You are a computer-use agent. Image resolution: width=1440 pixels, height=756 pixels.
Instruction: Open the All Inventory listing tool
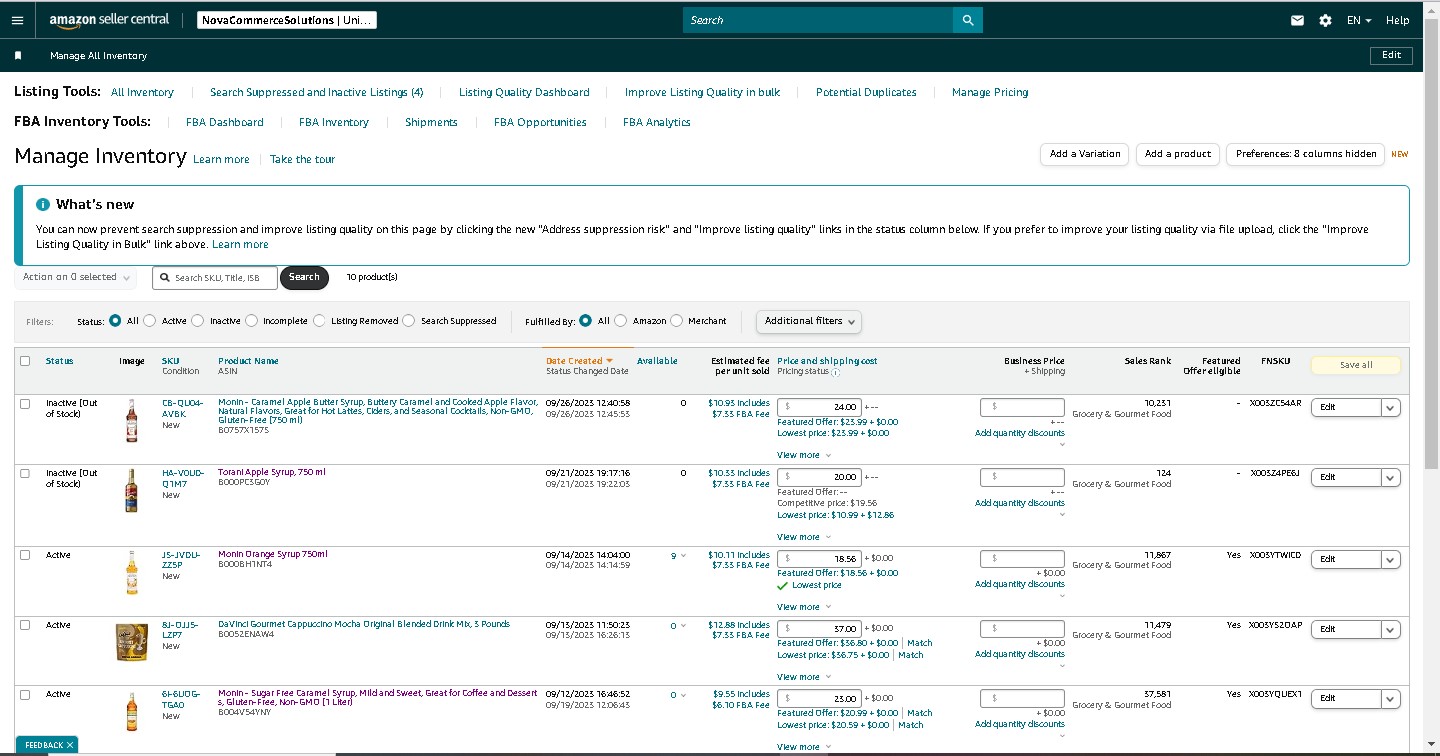tap(142, 92)
